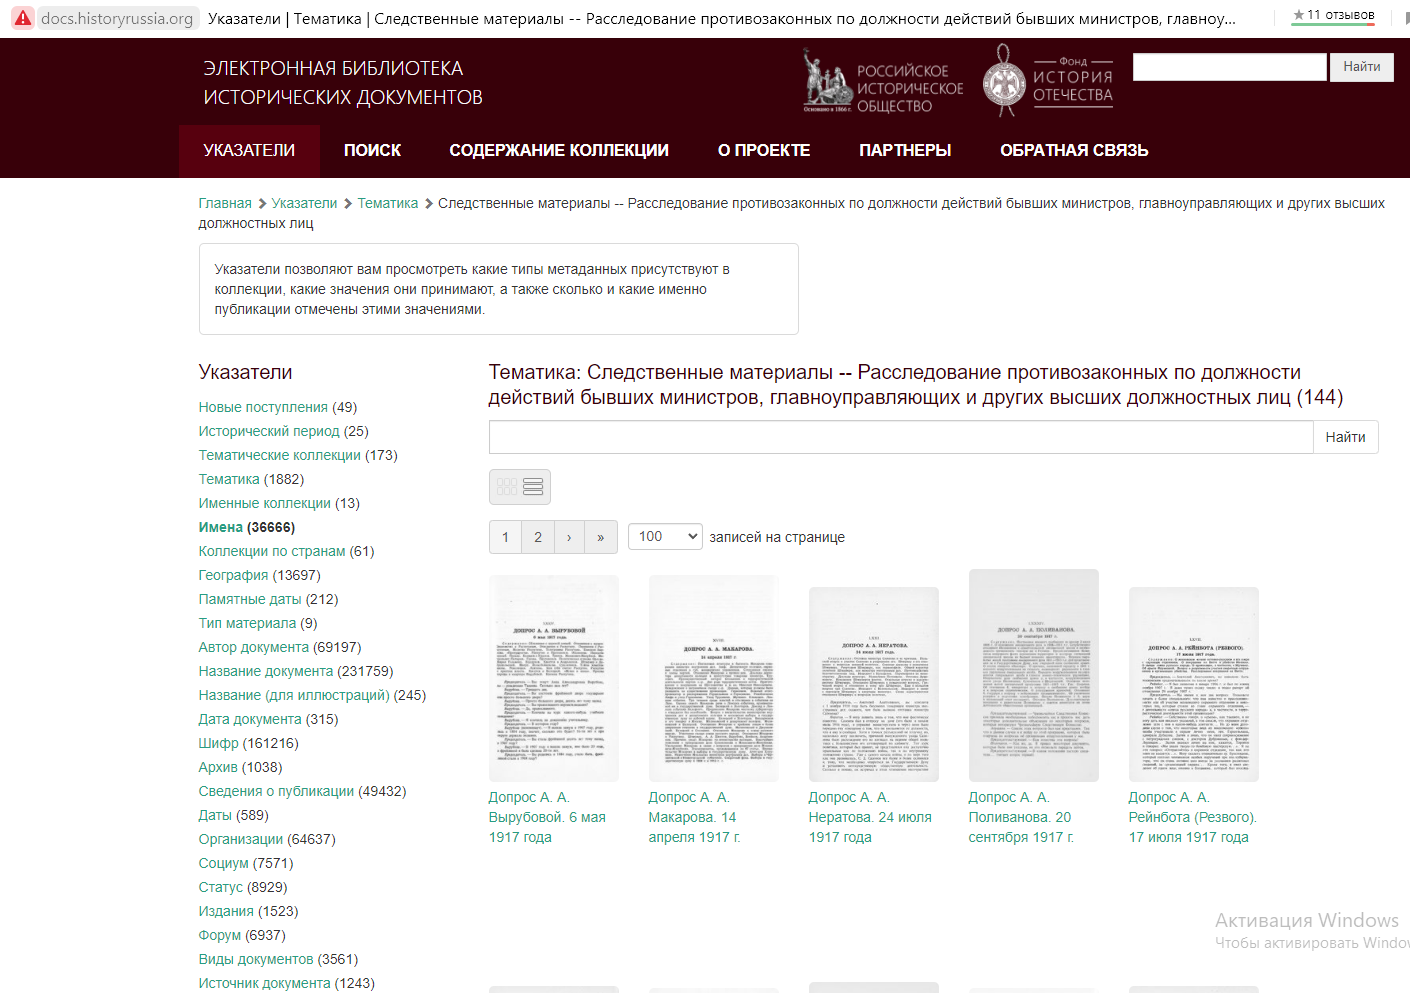
Task: Go to Главная via the breadcrumb
Action: [225, 202]
